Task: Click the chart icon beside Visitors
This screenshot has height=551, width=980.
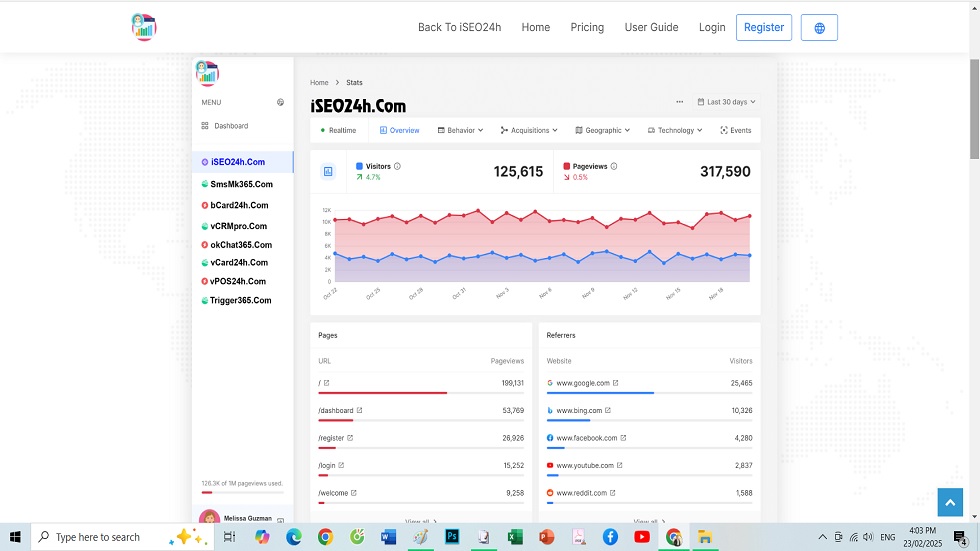Action: [x=328, y=172]
